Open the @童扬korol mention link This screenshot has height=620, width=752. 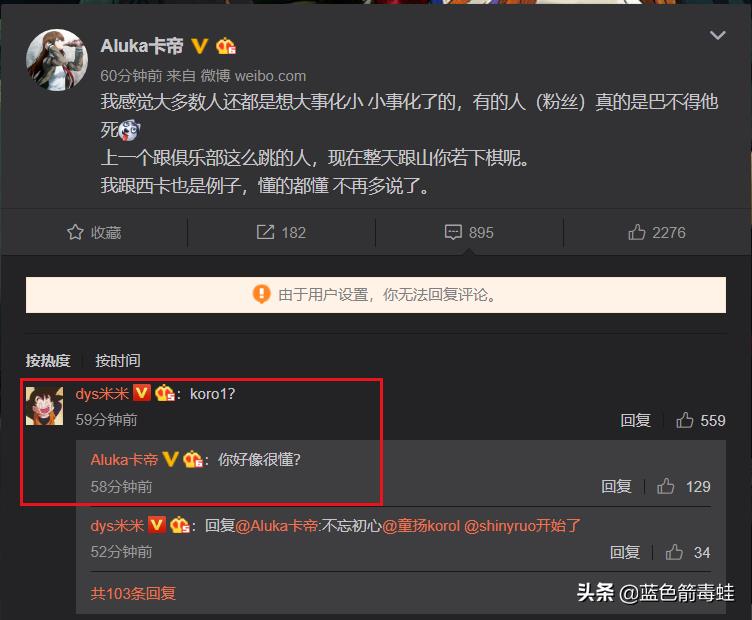pyautogui.click(x=421, y=526)
